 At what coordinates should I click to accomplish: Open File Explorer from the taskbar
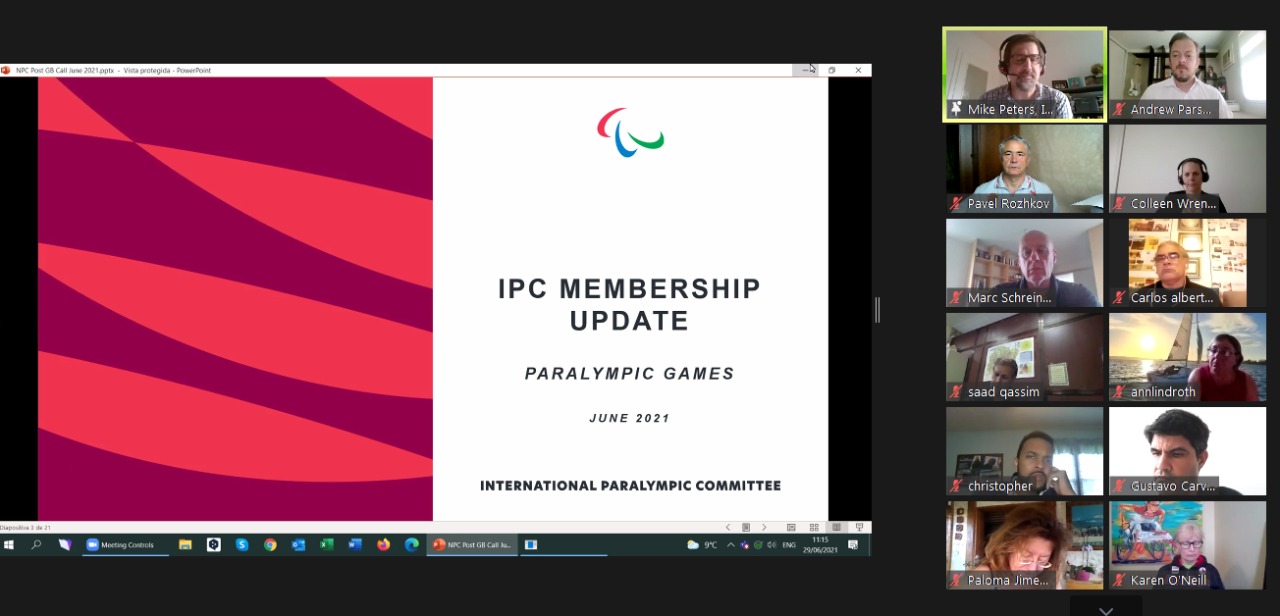click(x=185, y=545)
